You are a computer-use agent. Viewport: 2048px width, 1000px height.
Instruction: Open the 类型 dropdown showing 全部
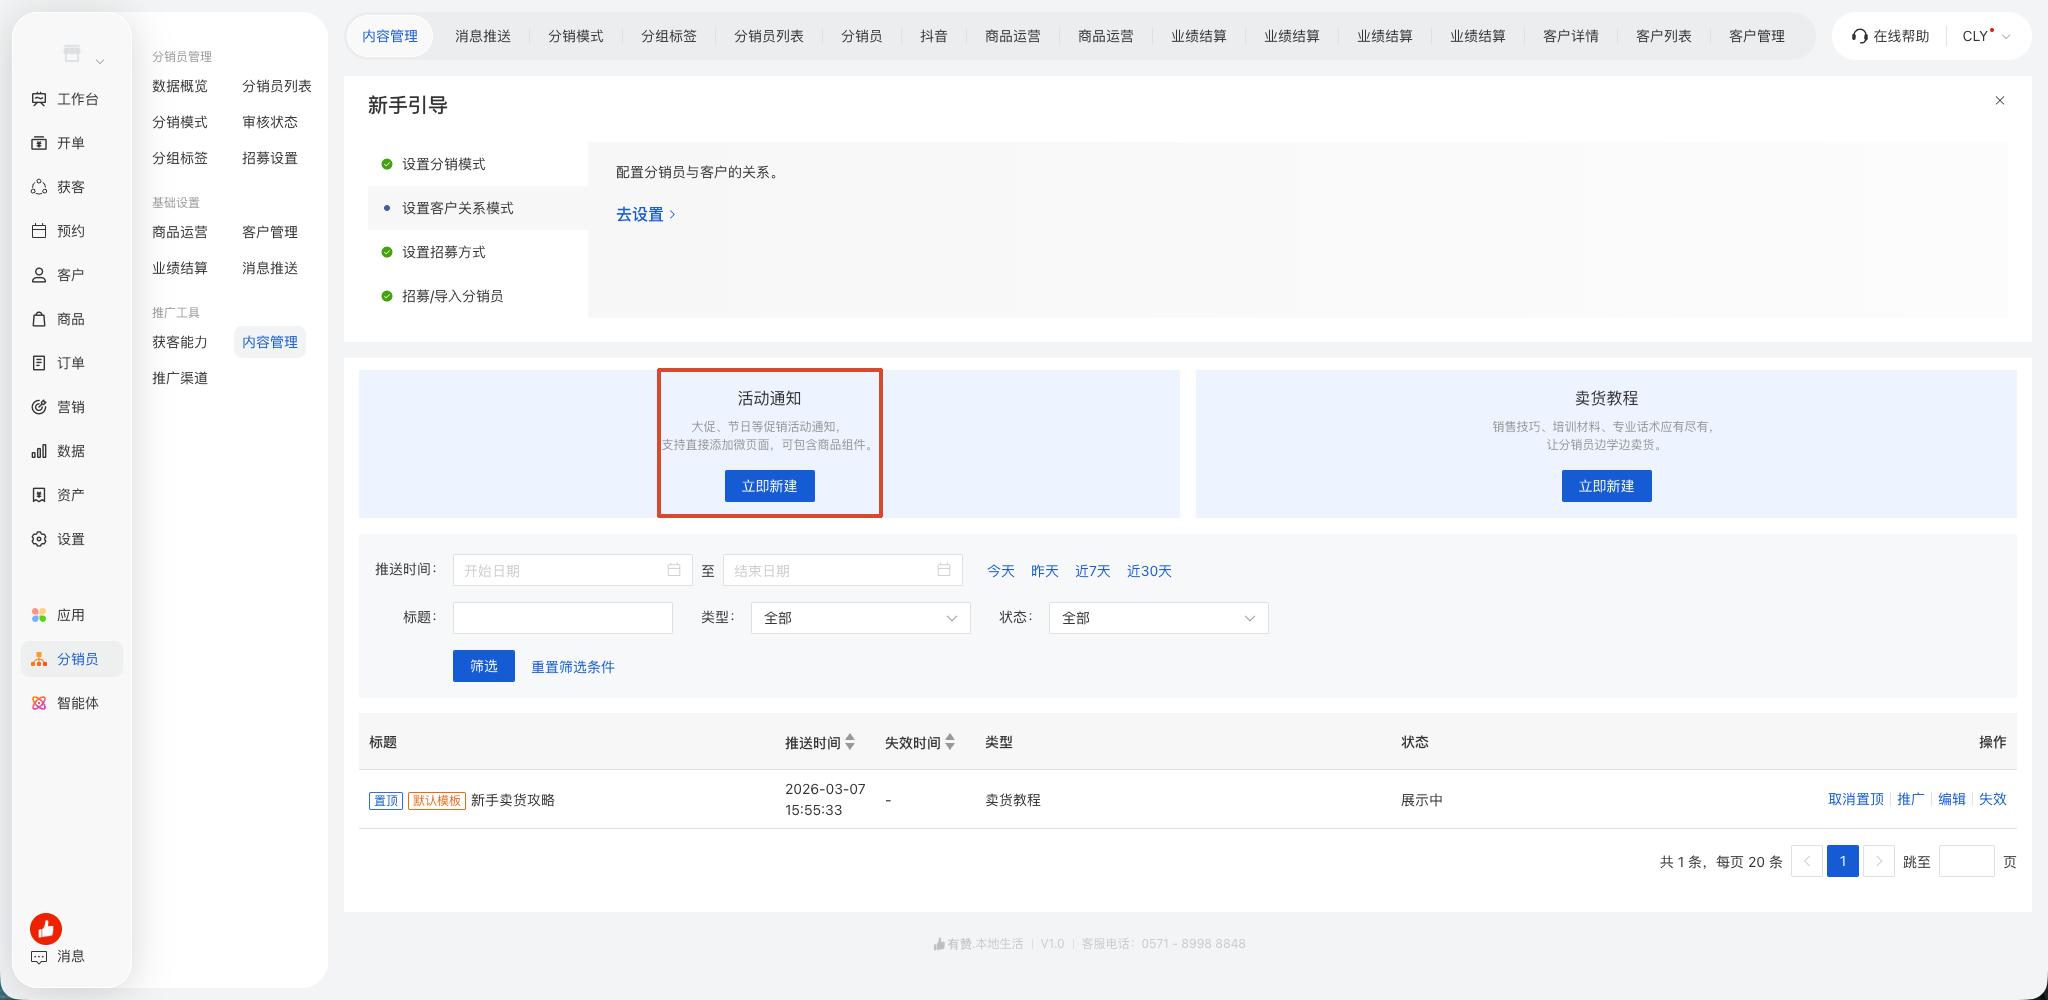coord(860,618)
